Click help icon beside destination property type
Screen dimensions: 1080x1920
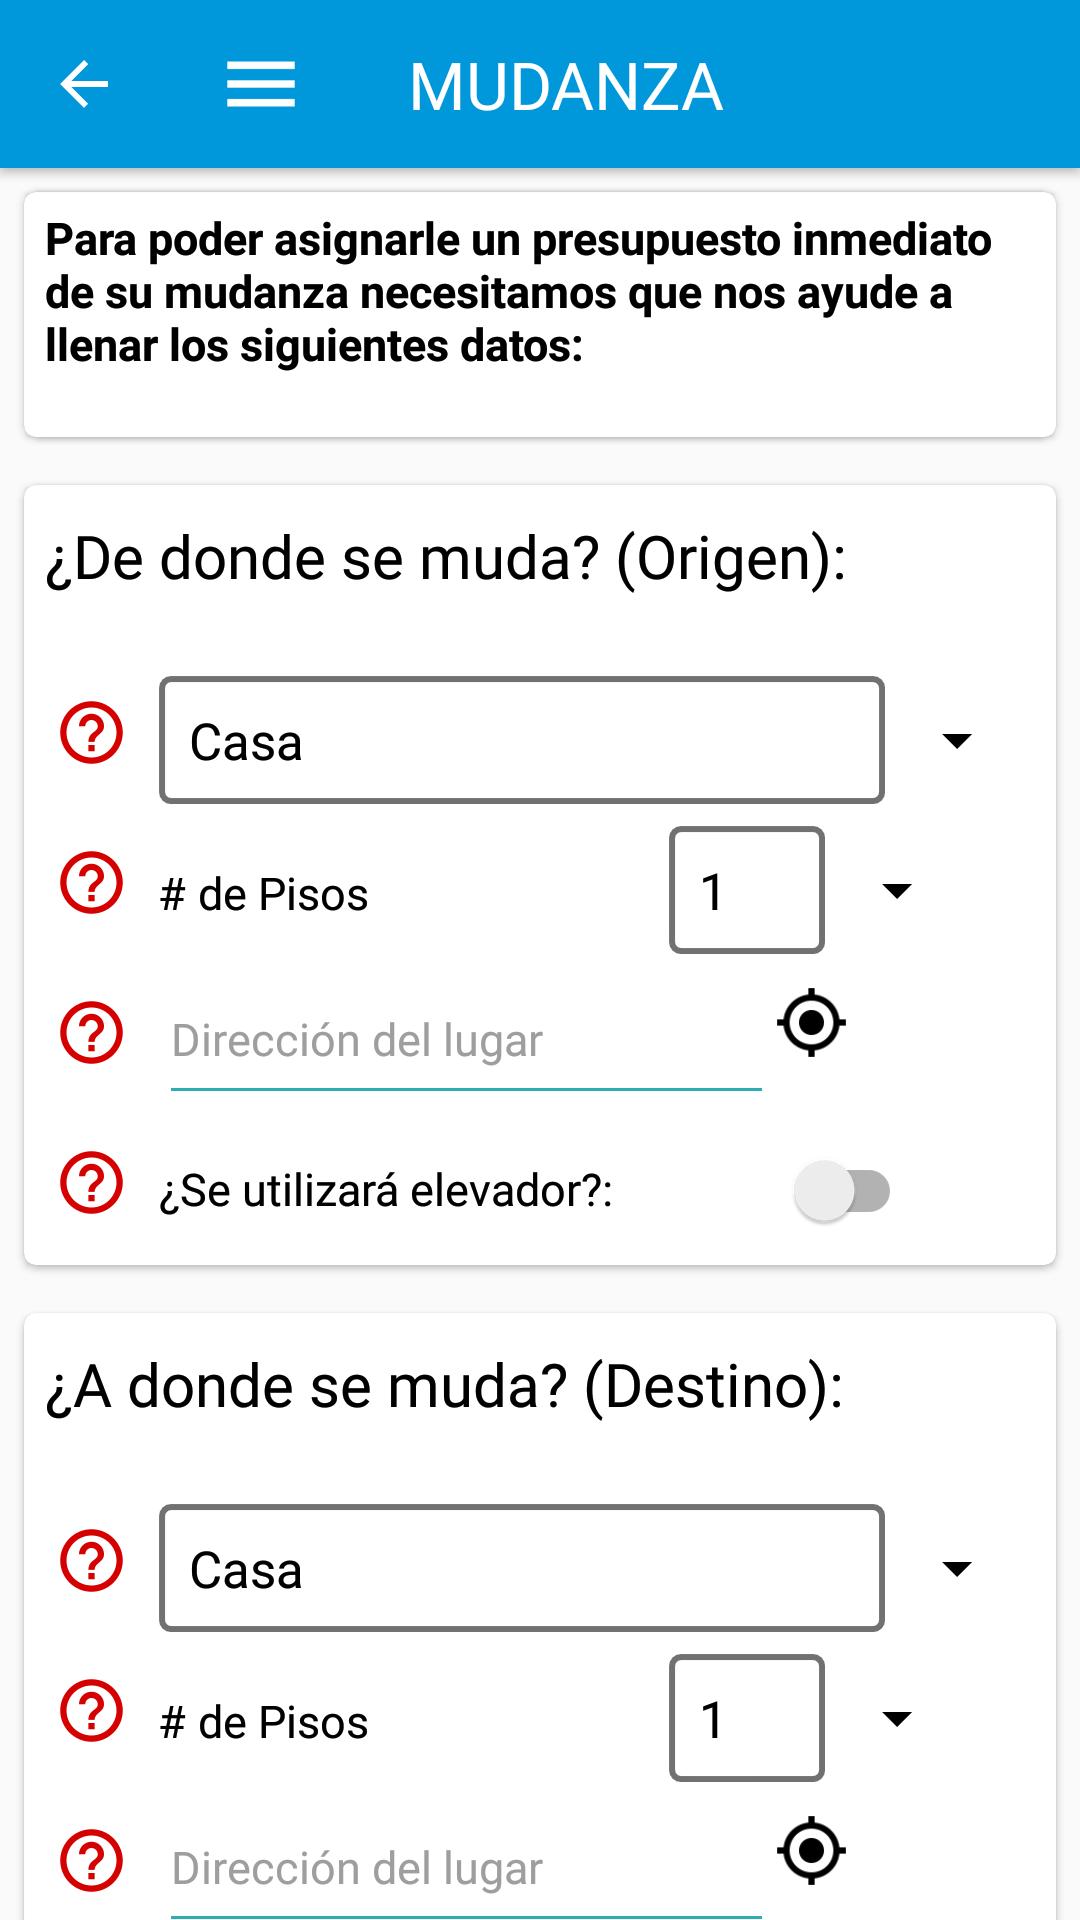(x=92, y=1561)
